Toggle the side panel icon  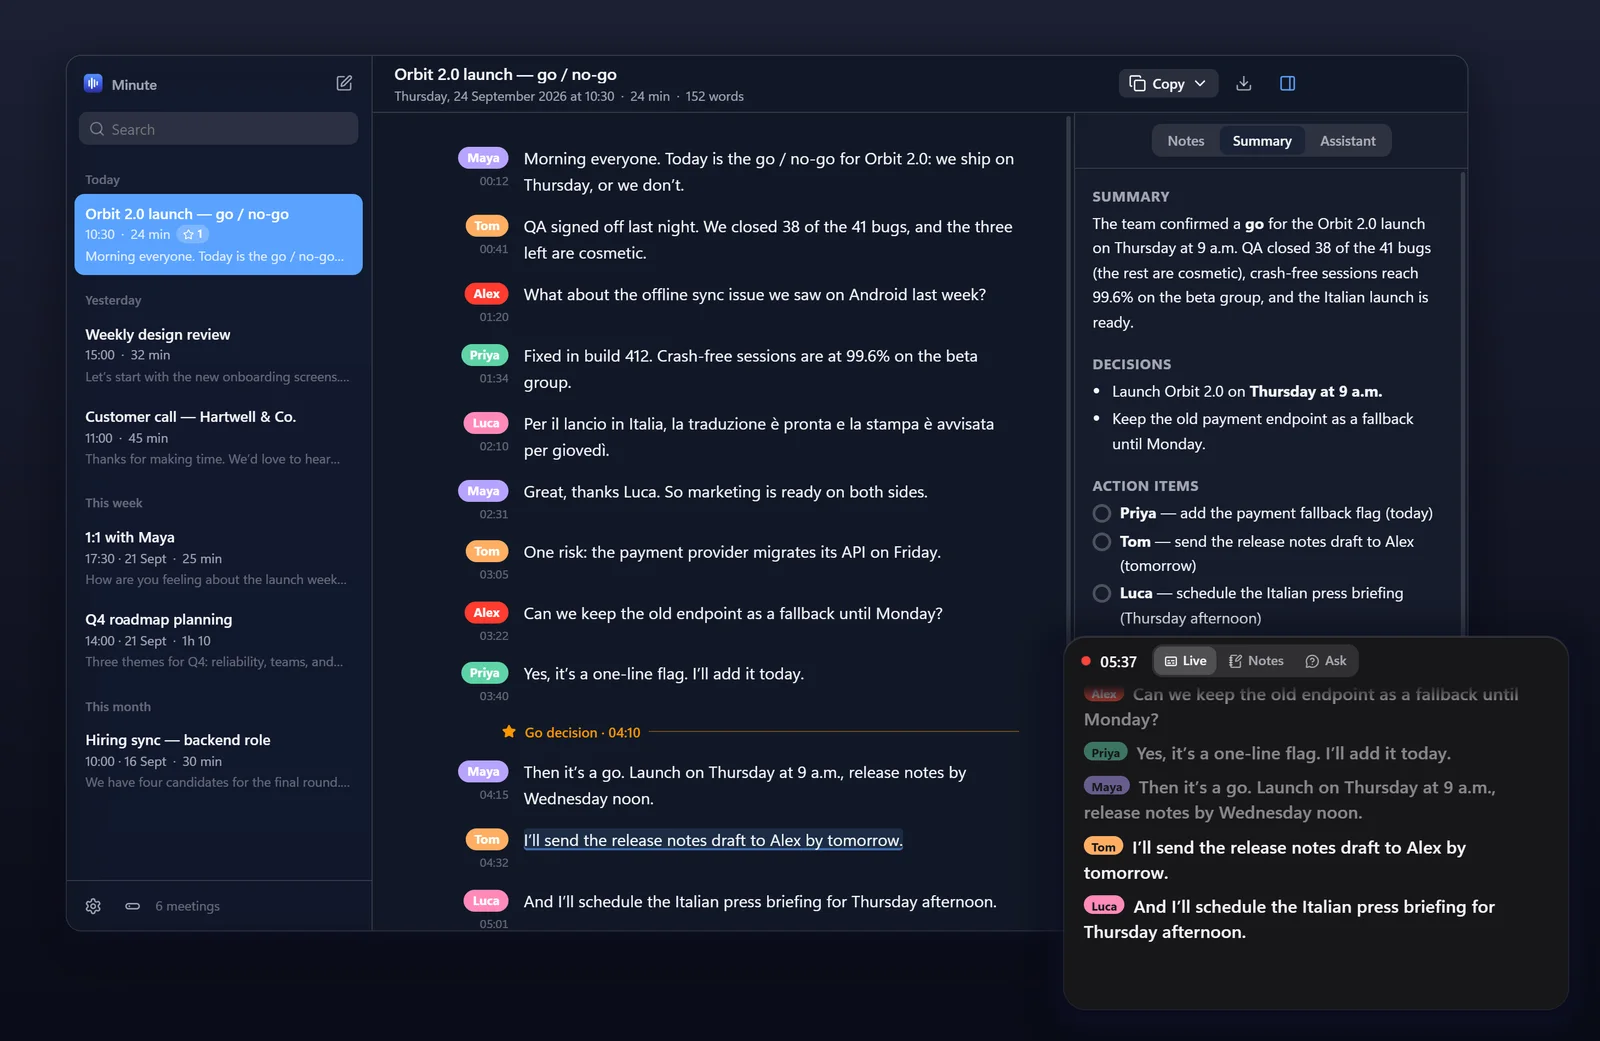(1288, 84)
